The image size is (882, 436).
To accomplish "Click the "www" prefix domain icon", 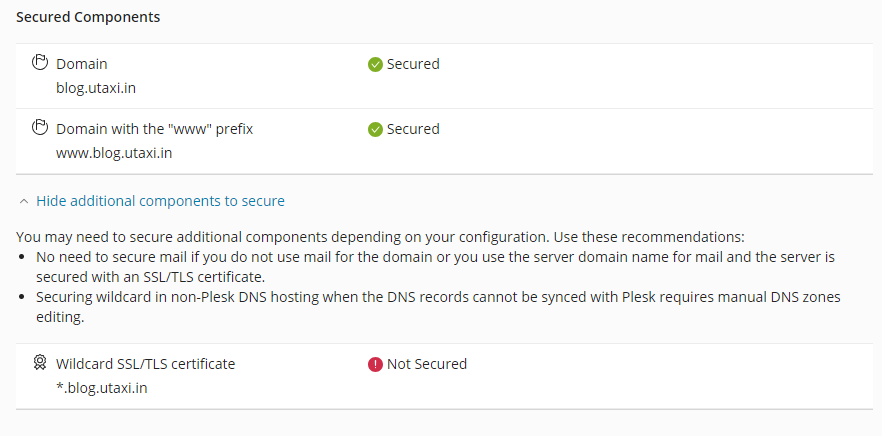I will (41, 129).
